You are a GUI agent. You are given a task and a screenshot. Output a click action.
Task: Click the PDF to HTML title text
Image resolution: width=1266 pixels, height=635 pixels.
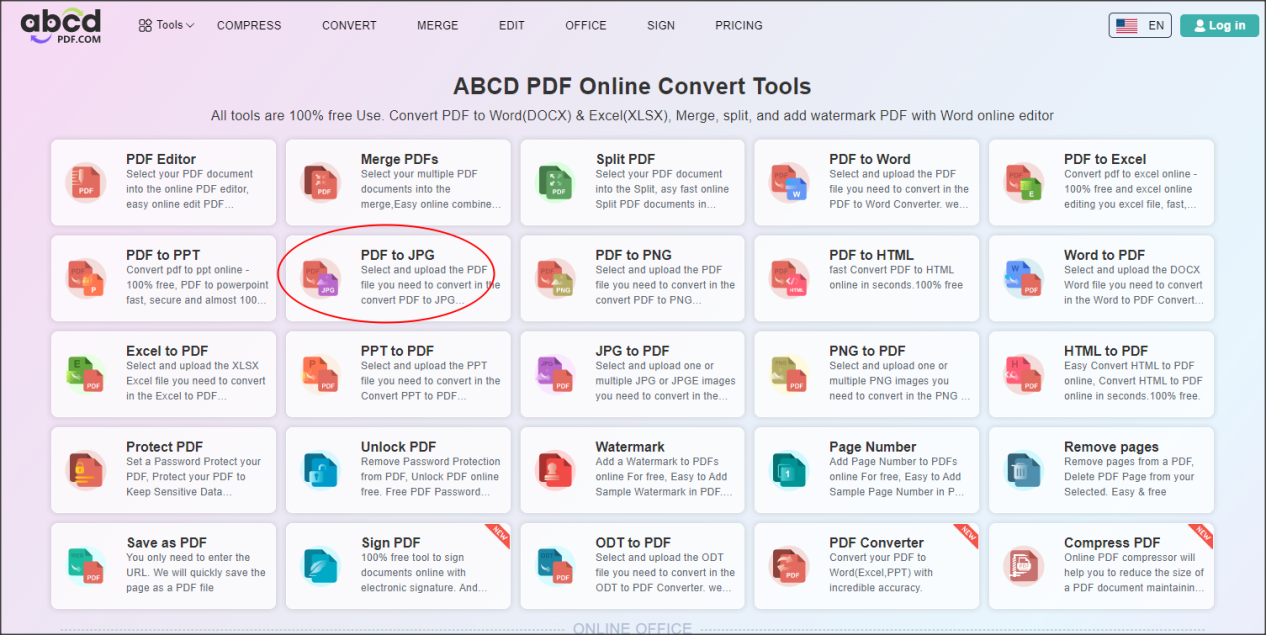(872, 255)
